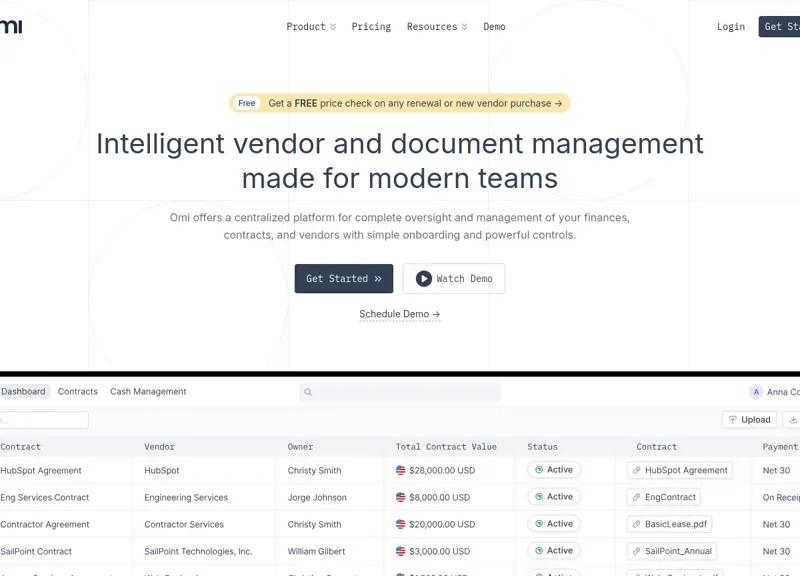Follow the Schedule Demo link
This screenshot has width=800, height=576.
(399, 314)
